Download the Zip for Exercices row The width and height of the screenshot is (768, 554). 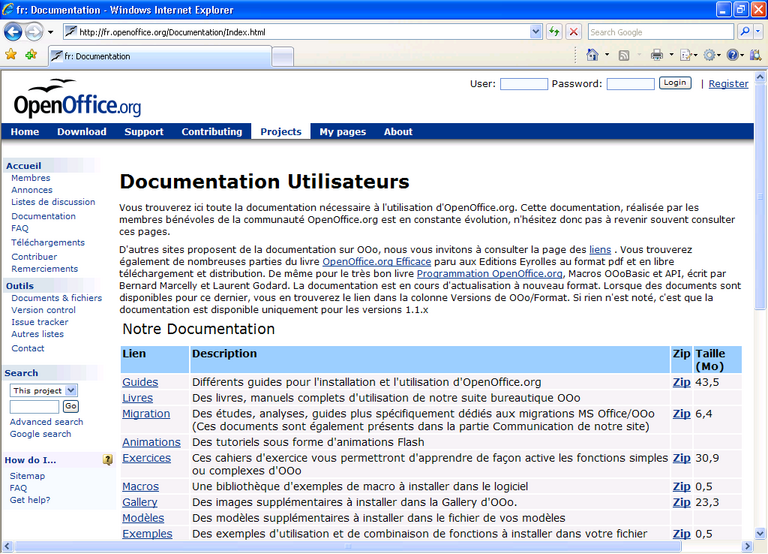pyautogui.click(x=681, y=458)
